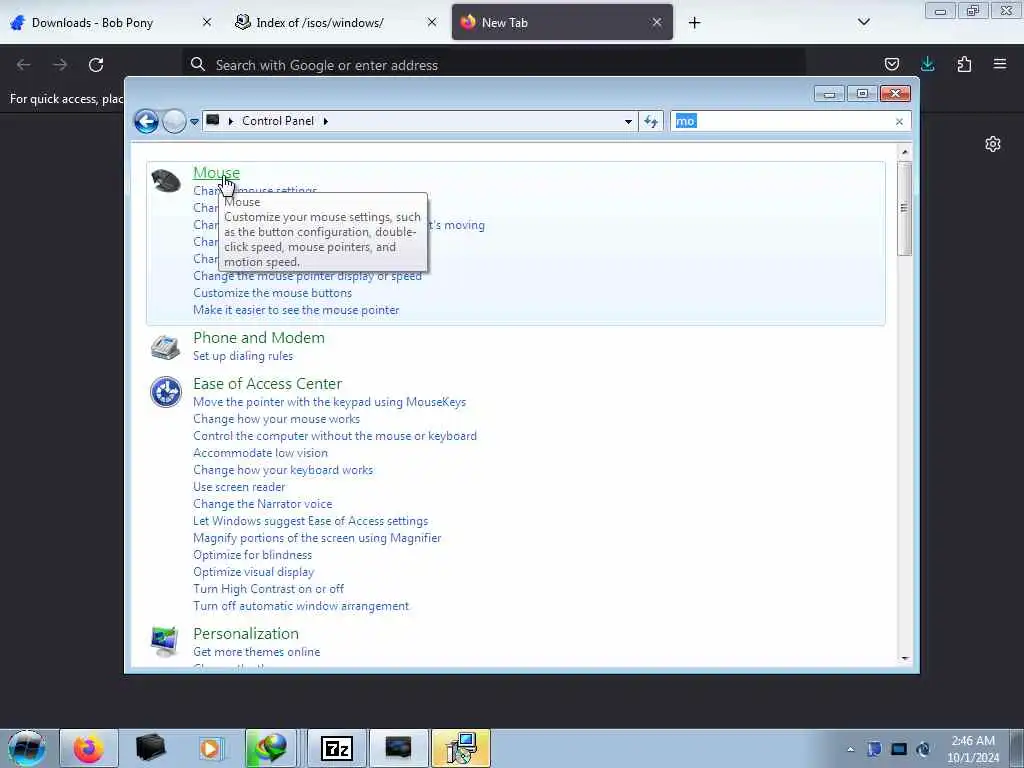The image size is (1024, 768).
Task: Click the Mouse icon in Control Panel results
Action: click(x=166, y=180)
